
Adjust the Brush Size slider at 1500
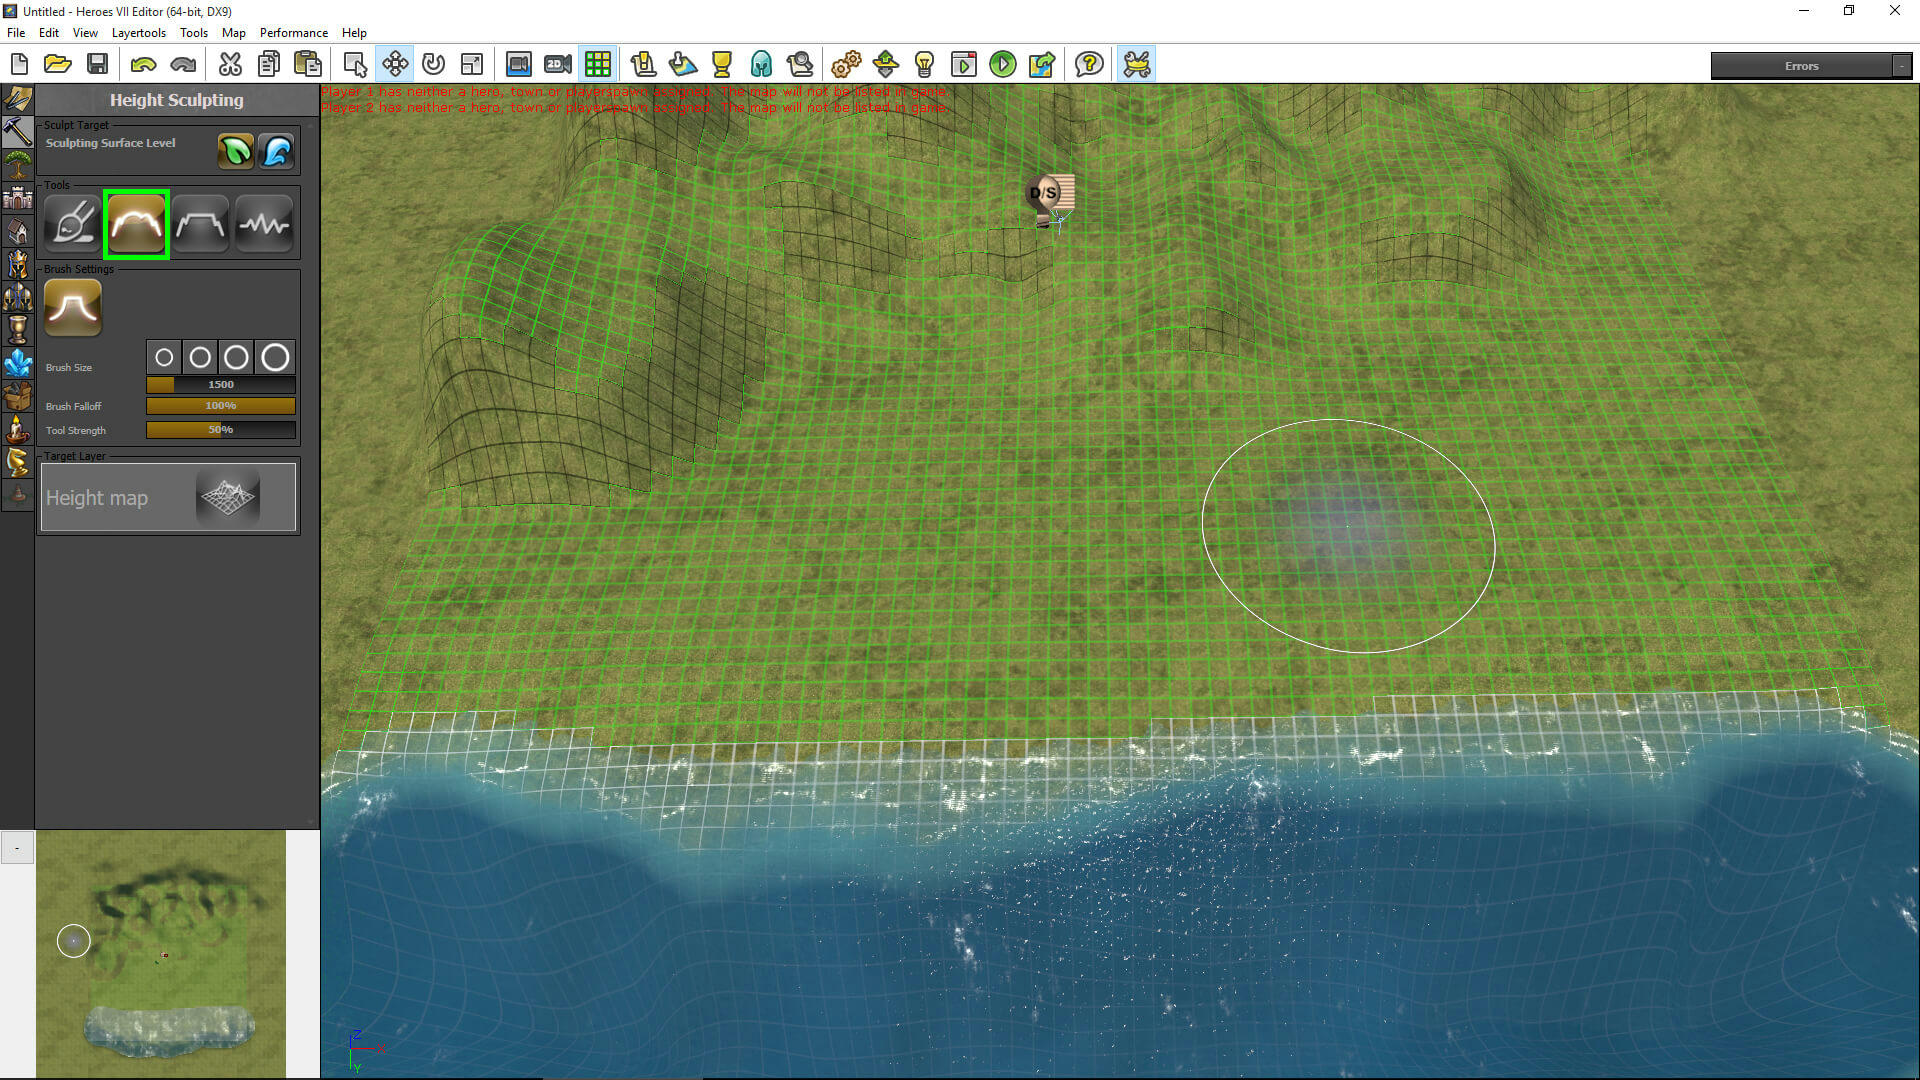(221, 385)
